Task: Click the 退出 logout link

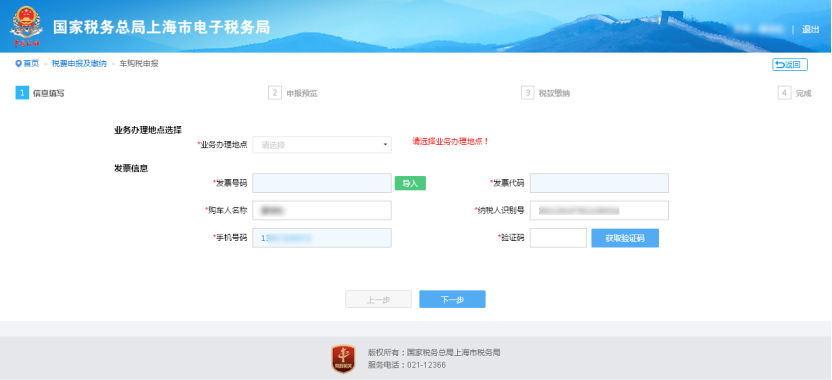Action: [x=810, y=30]
